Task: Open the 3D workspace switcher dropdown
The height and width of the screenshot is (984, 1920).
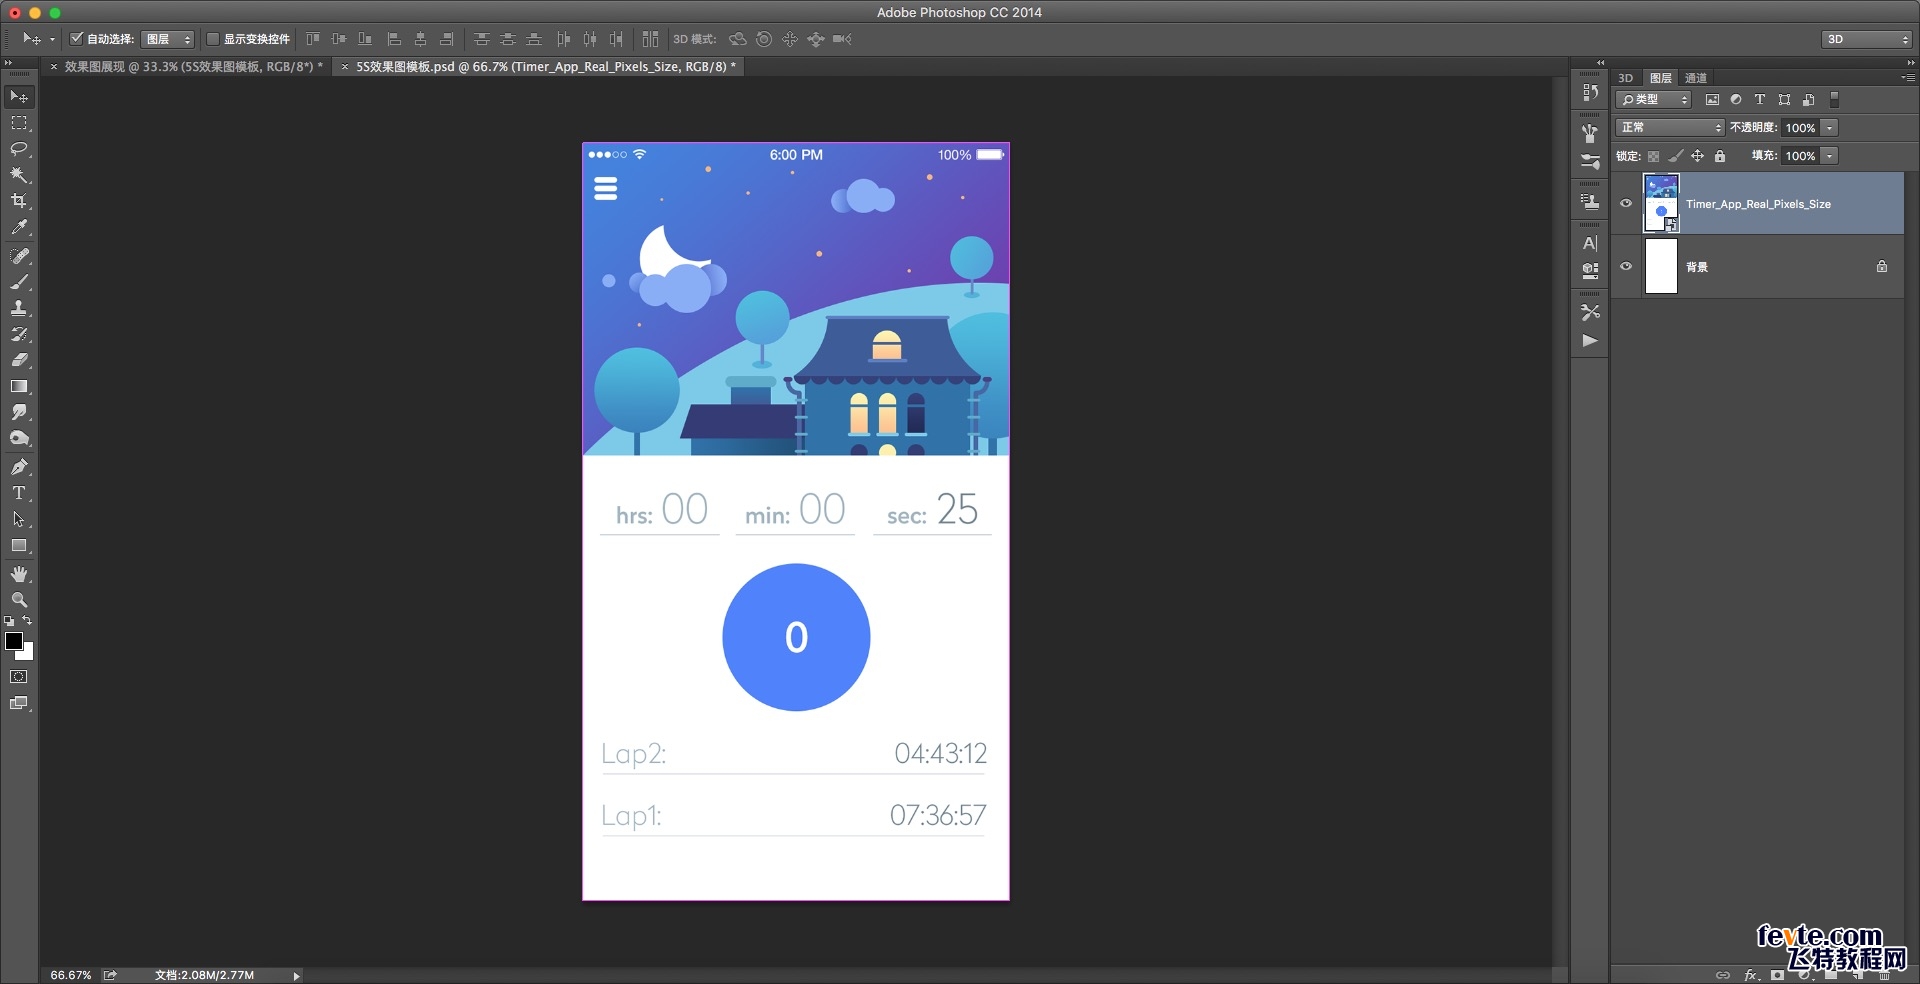Action: click(1866, 39)
